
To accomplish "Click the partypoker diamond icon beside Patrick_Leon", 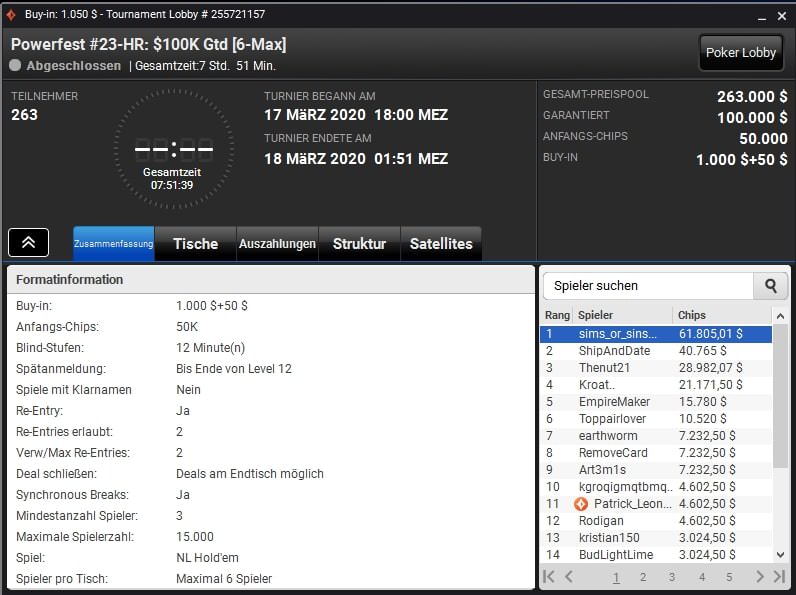I will (581, 504).
